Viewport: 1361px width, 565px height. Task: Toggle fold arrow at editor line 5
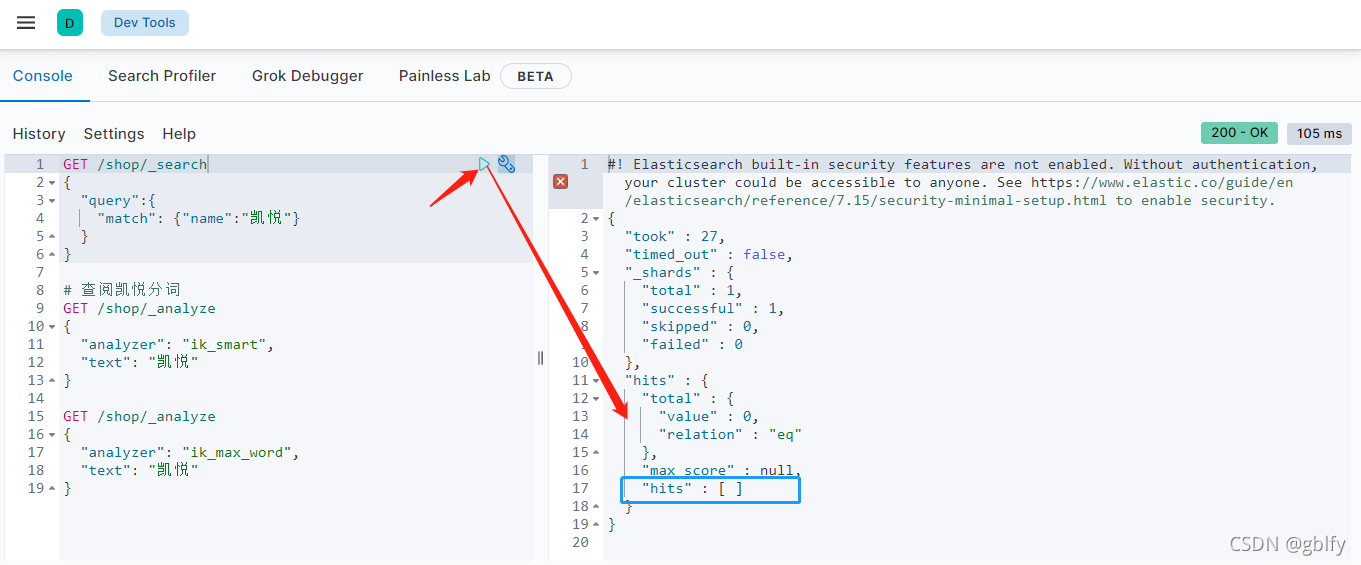coord(52,236)
